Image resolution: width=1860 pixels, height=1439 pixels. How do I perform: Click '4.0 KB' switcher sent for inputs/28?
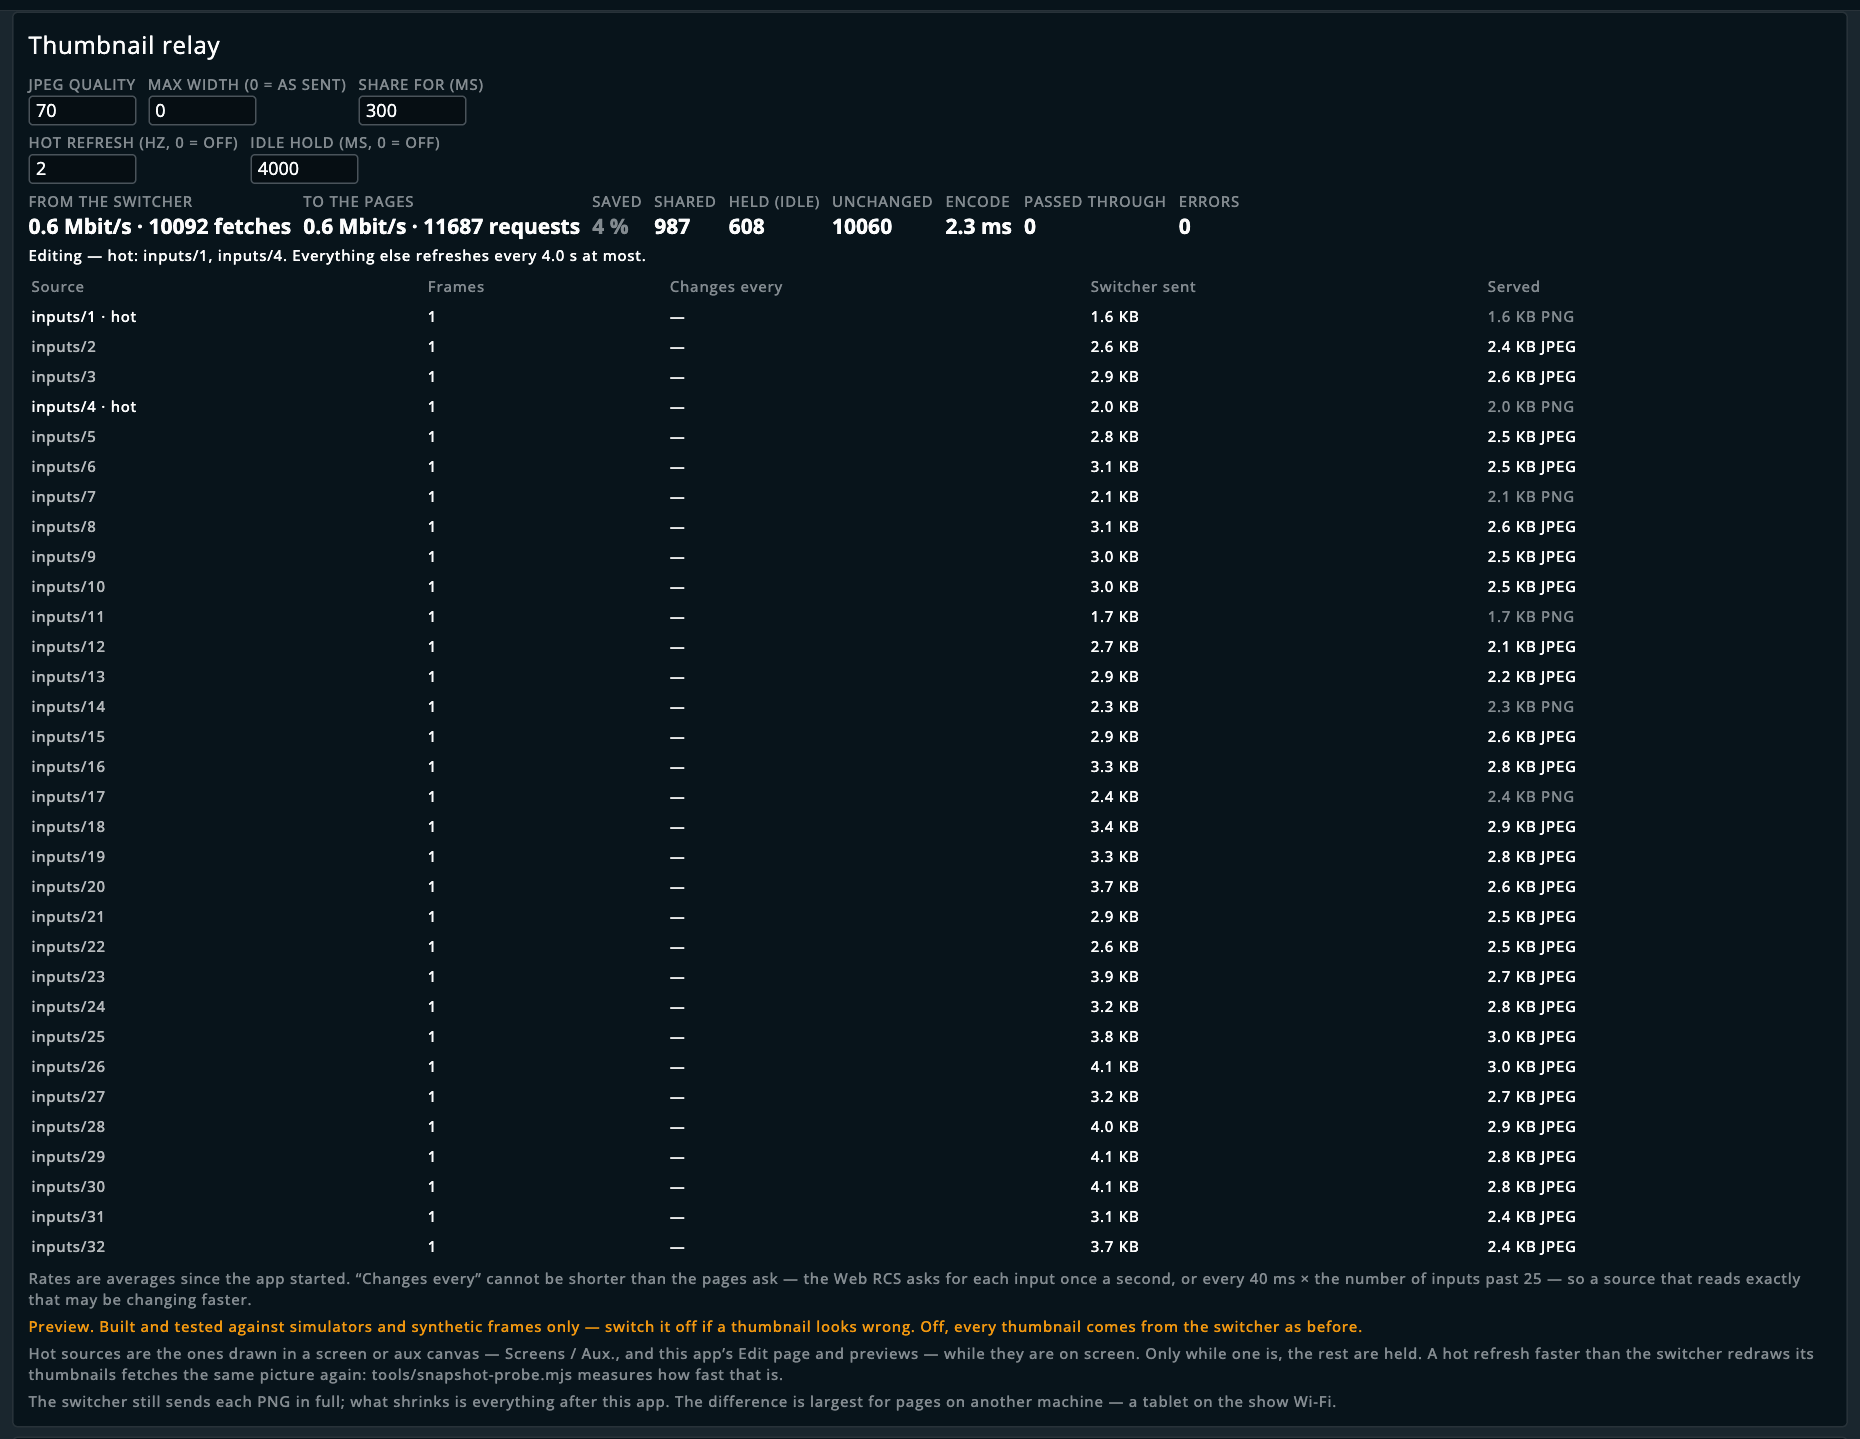pyautogui.click(x=1114, y=1127)
